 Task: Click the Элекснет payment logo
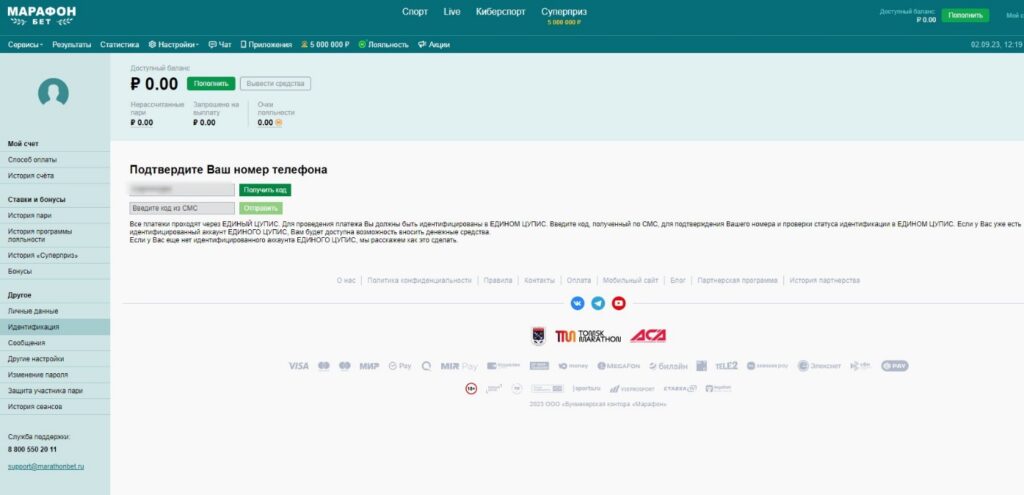point(820,366)
